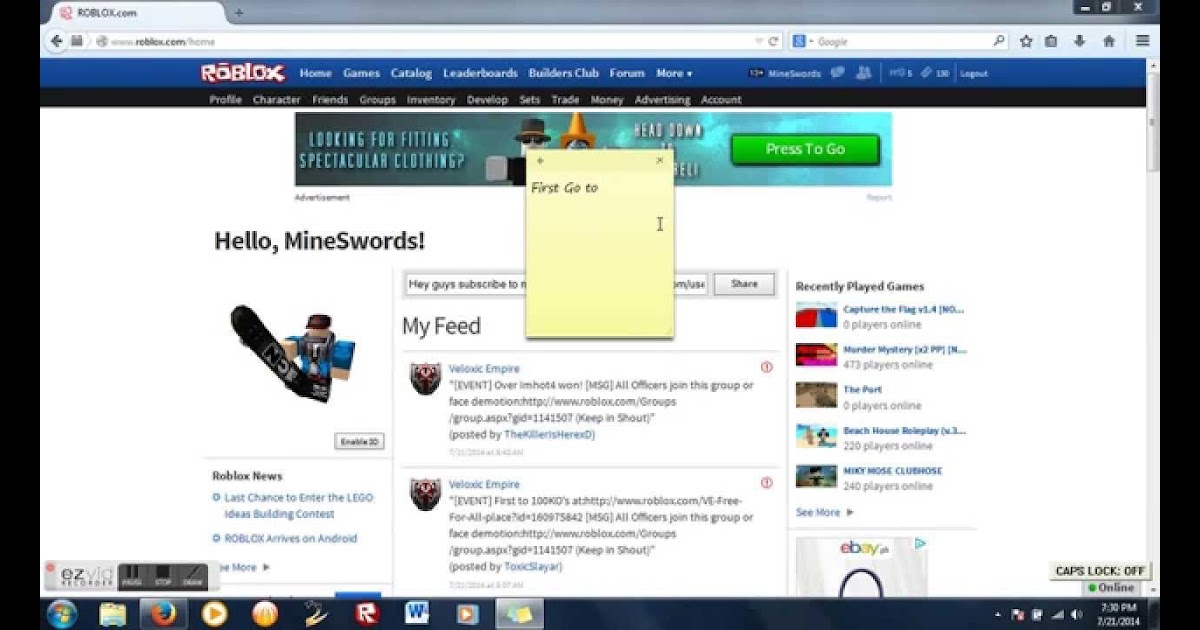Delete the sticky note with its X
Viewport: 1200px width, 630px height.
(659, 160)
